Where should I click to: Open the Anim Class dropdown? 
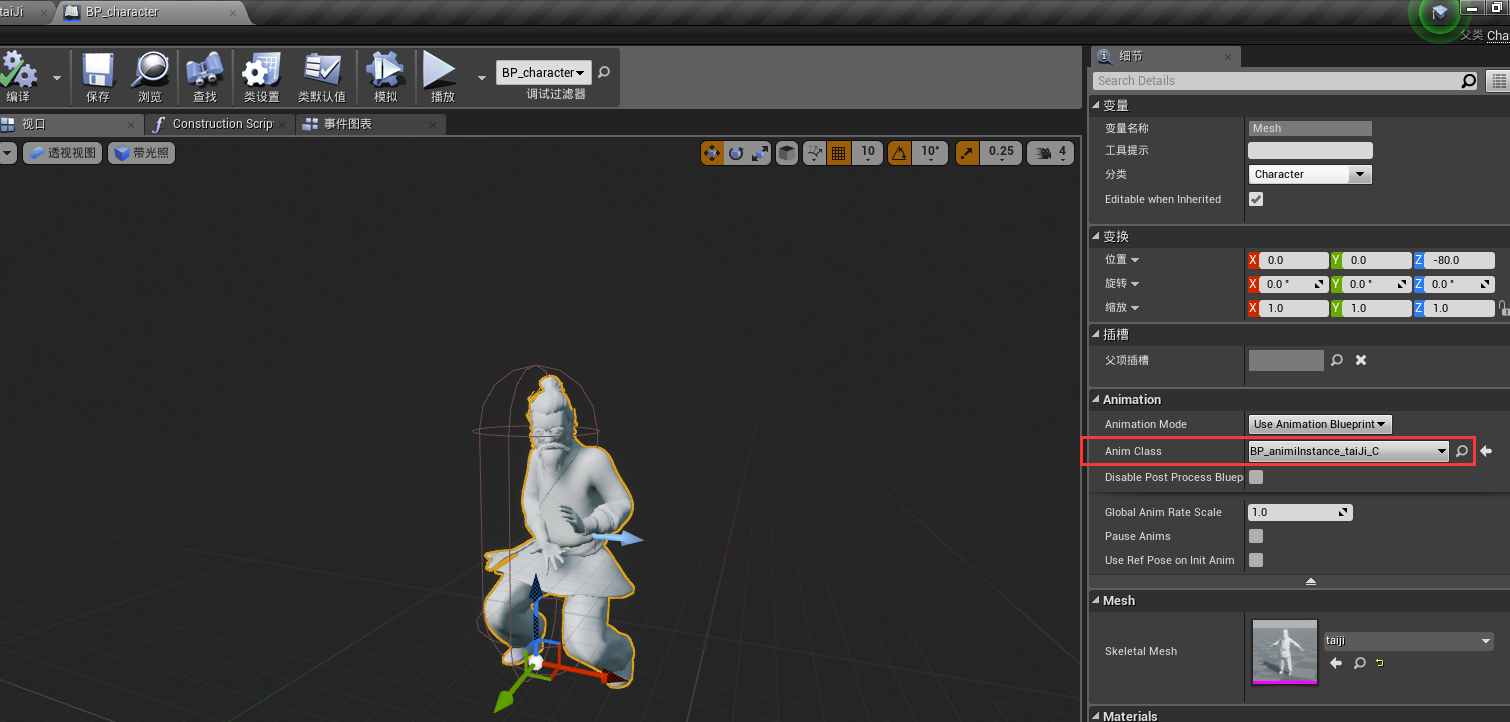point(1439,451)
